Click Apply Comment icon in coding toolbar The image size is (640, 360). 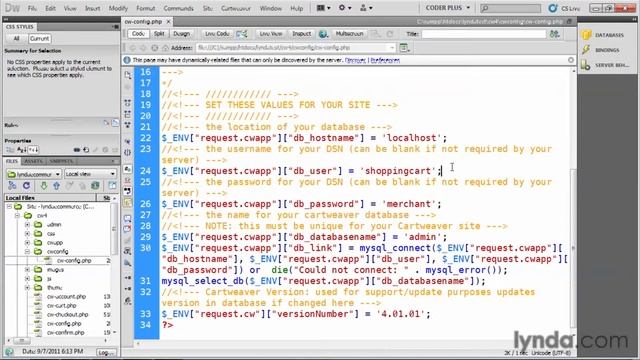point(128,218)
